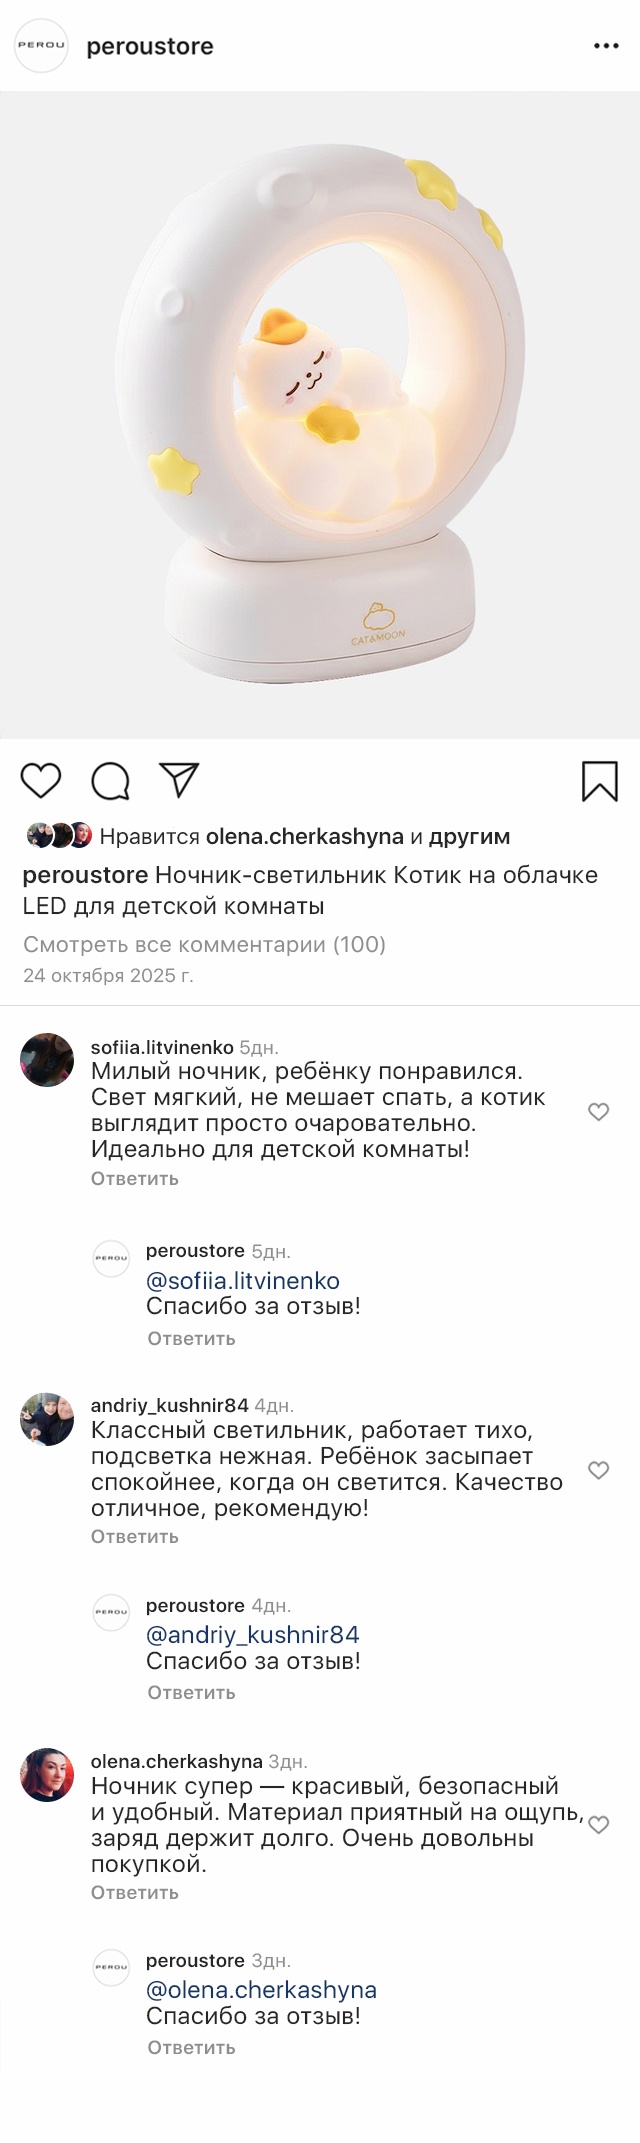
Task: Open andriy_kushnir84's profile picture
Action: pyautogui.click(x=47, y=1418)
